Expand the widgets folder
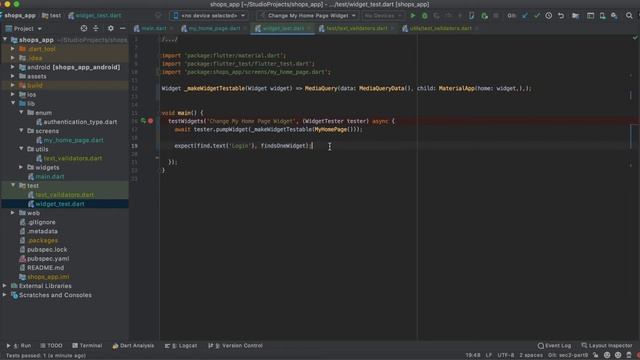This screenshot has height=360, width=640. [21, 167]
